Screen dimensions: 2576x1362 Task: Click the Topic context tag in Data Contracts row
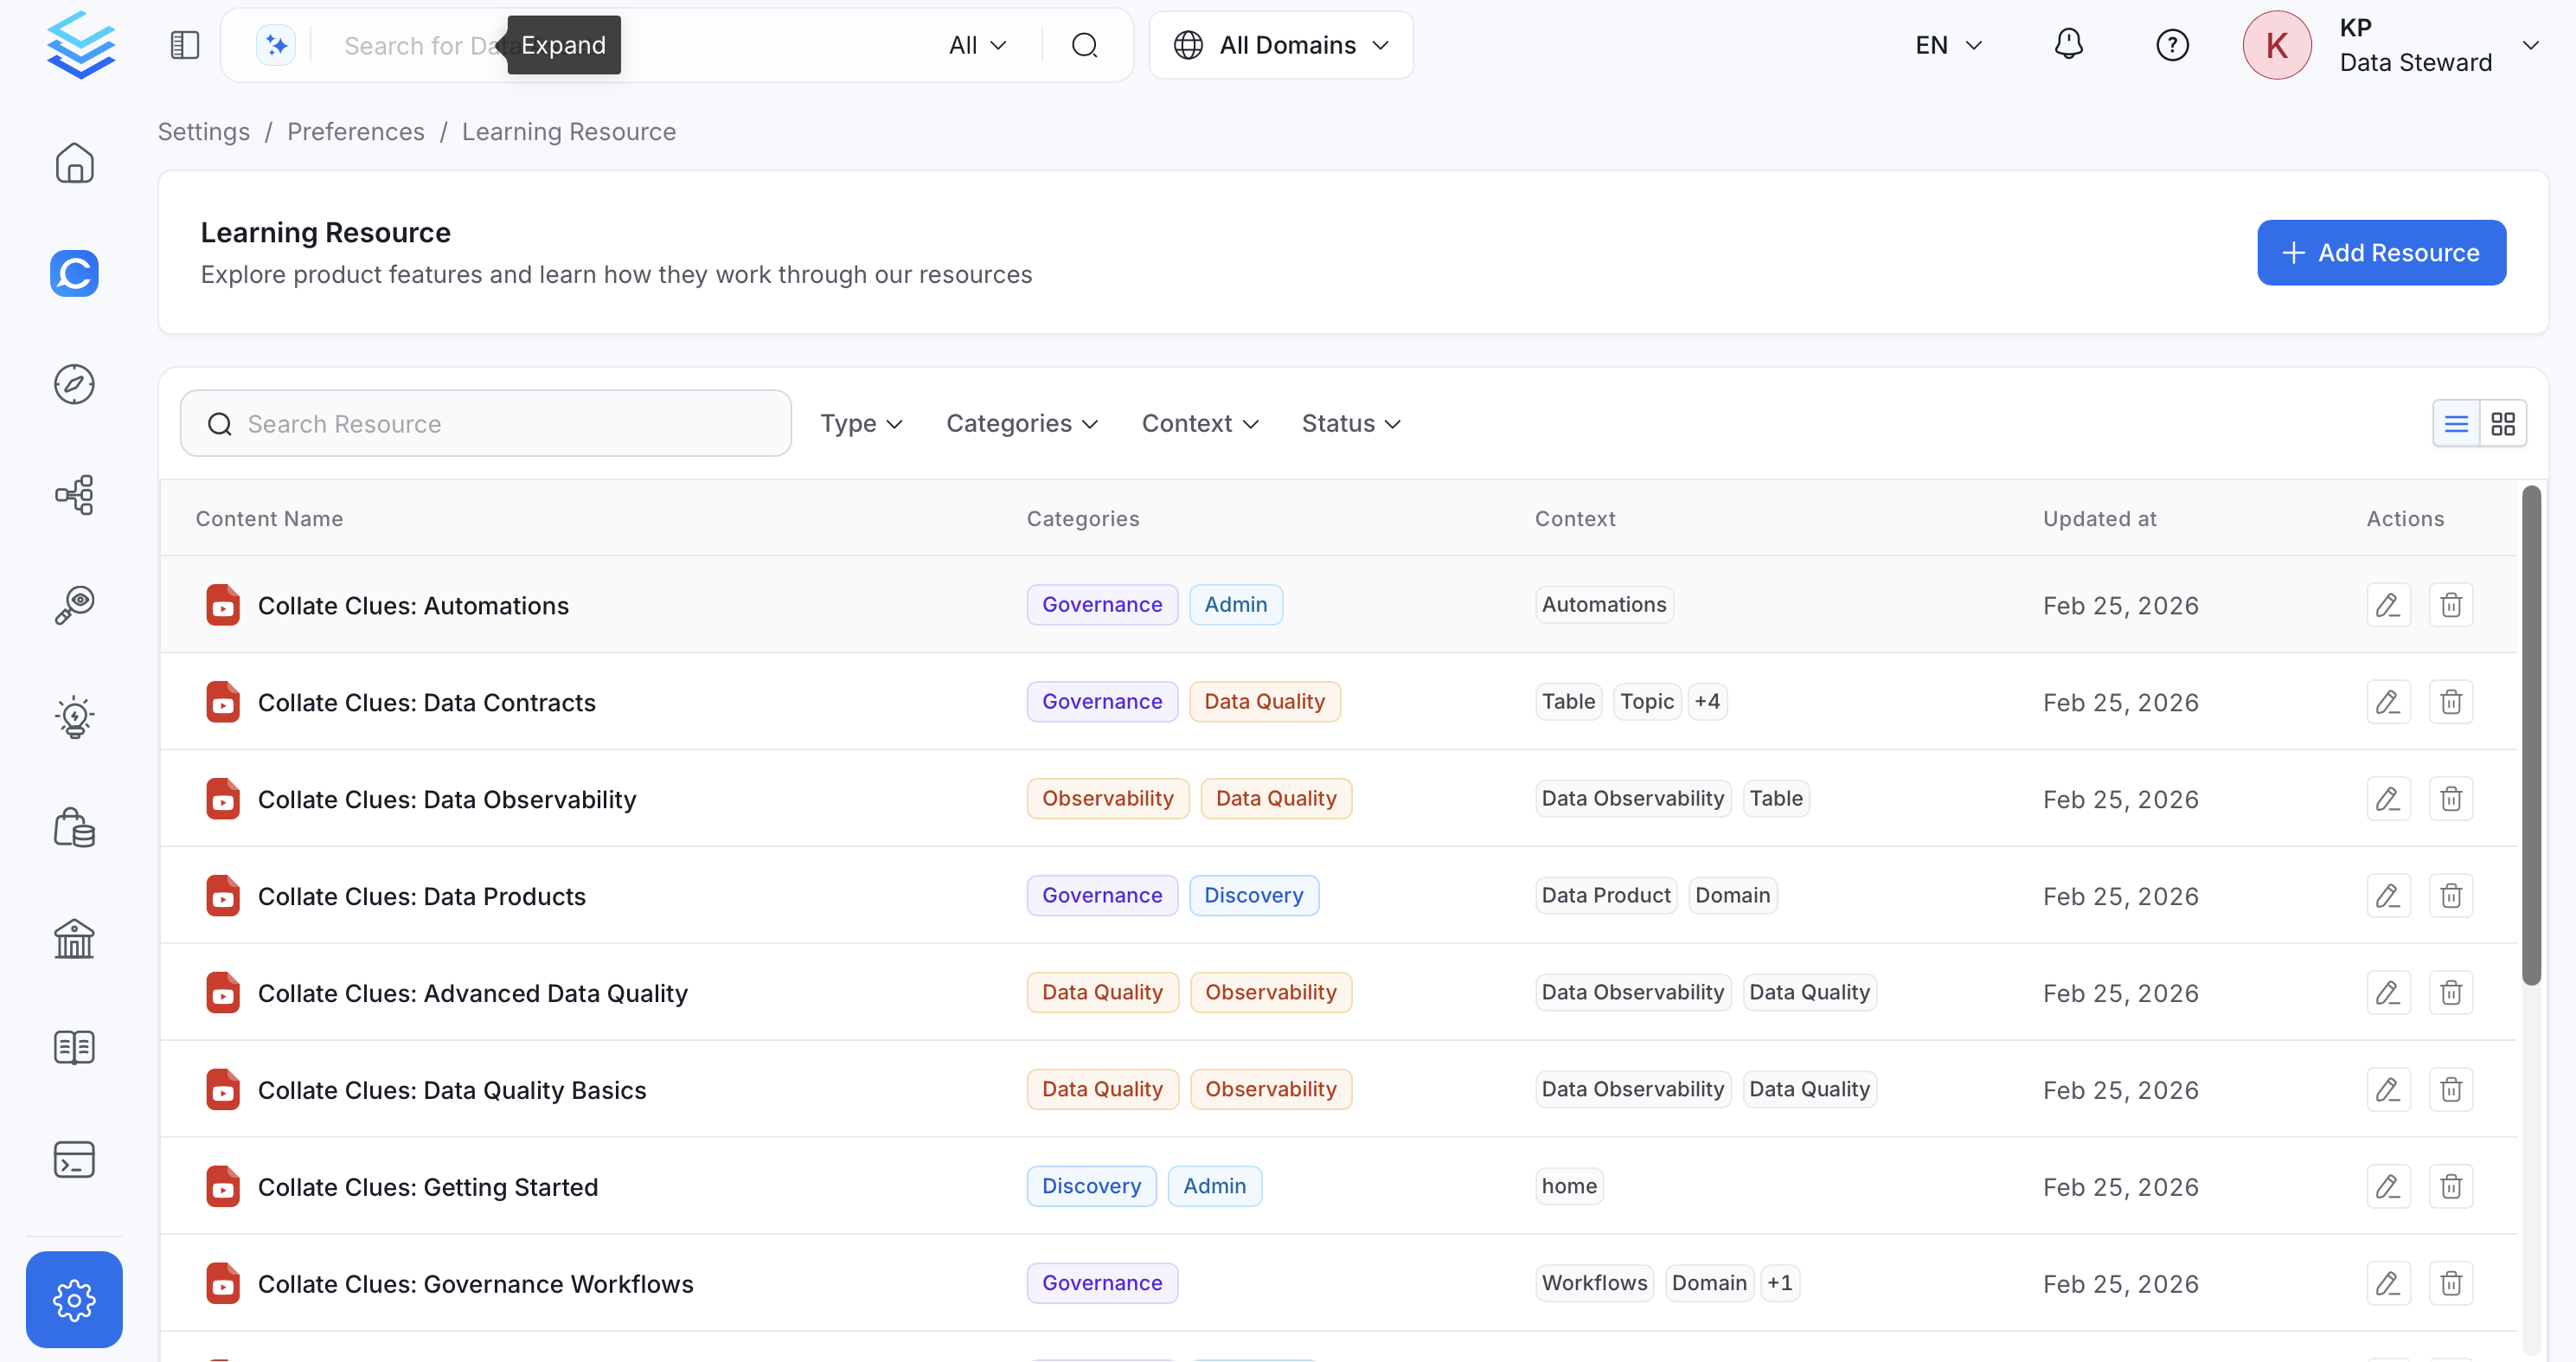pos(1647,702)
